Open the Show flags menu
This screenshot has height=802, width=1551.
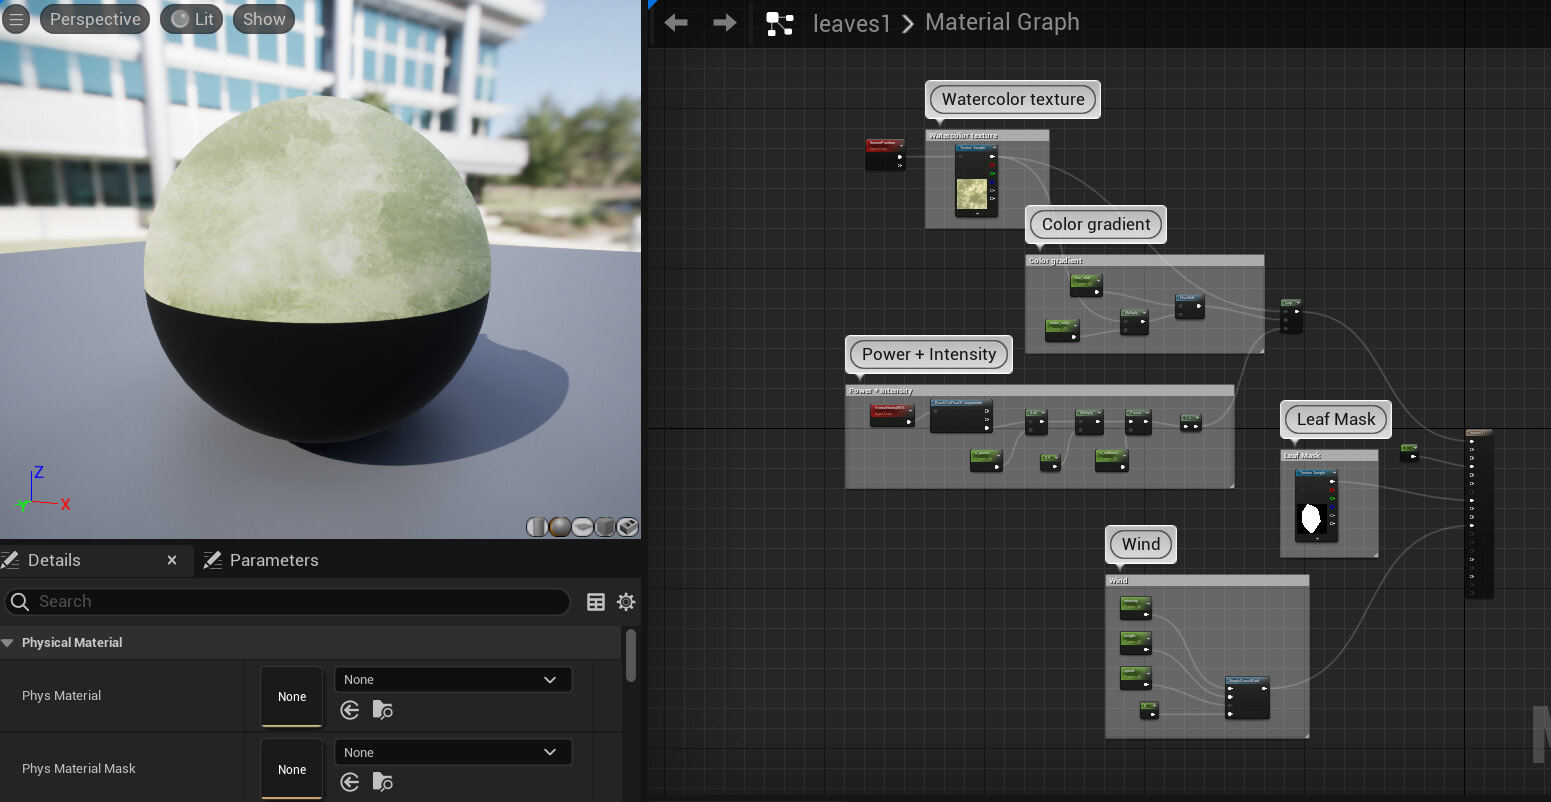click(264, 19)
